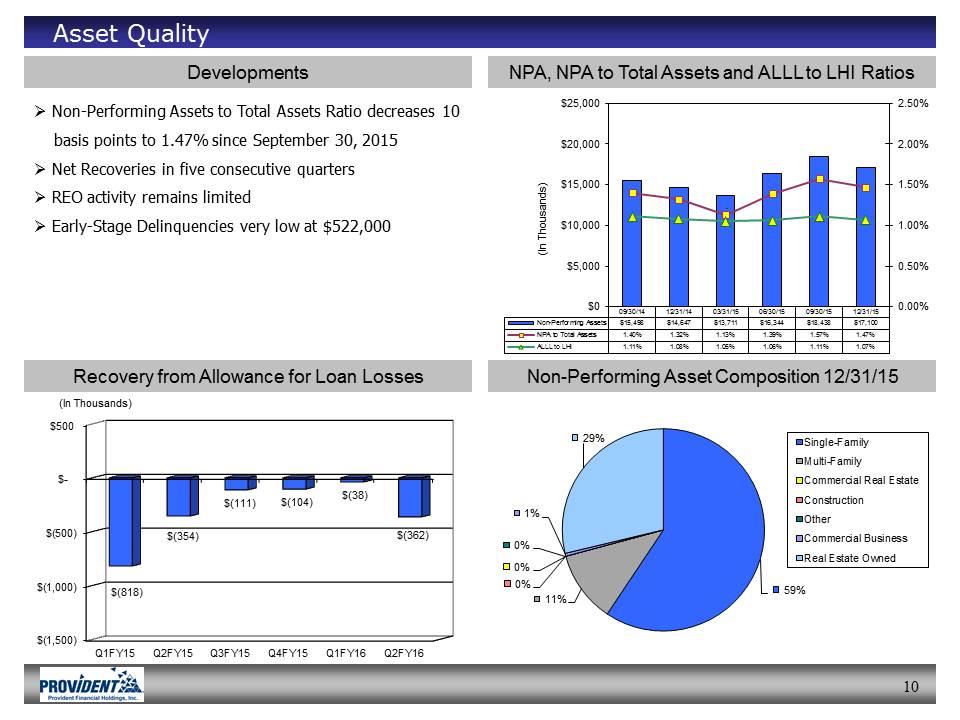Click the Q4FY15 recovery bar
The width and height of the screenshot is (960, 720).
pyautogui.click(x=298, y=483)
